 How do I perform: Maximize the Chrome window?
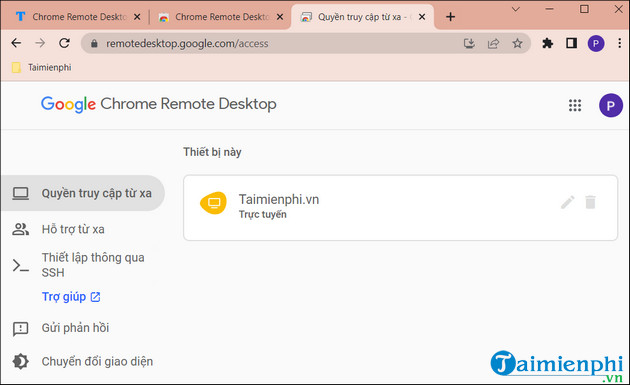pyautogui.click(x=584, y=9)
